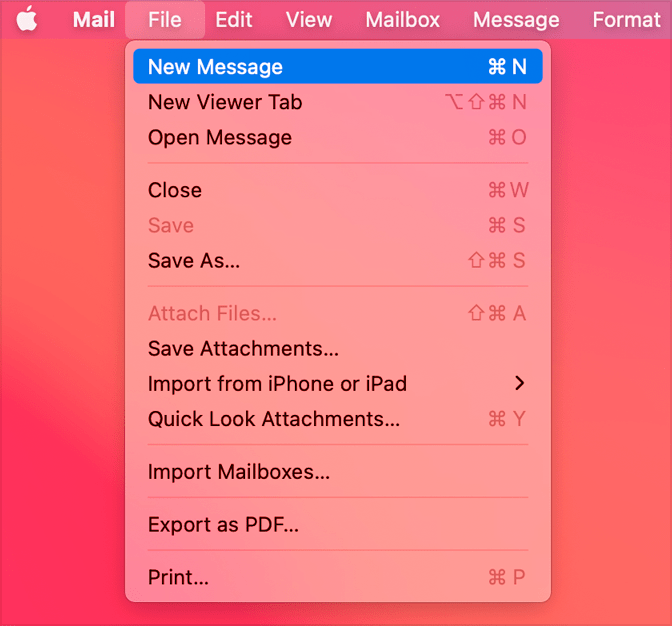The width and height of the screenshot is (672, 626).
Task: Open the Format menu
Action: coord(627,20)
